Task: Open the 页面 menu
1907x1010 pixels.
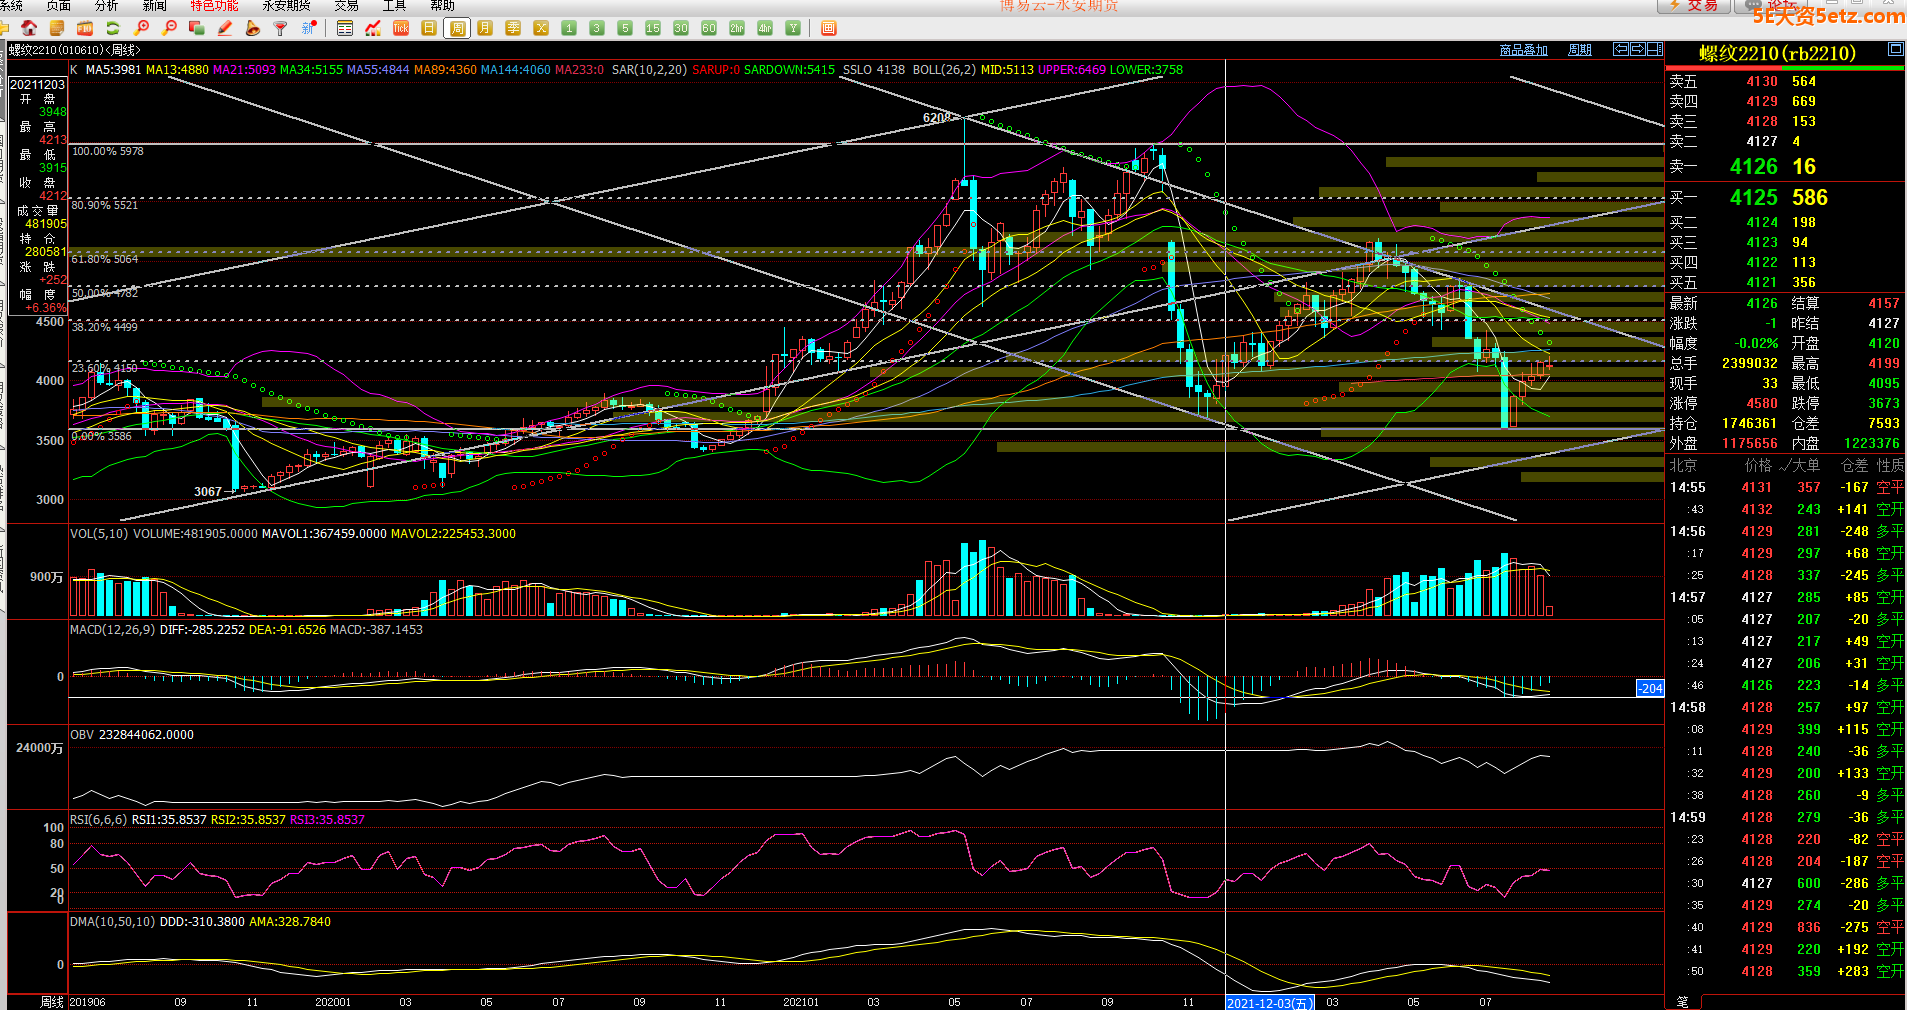Action: click(x=59, y=6)
